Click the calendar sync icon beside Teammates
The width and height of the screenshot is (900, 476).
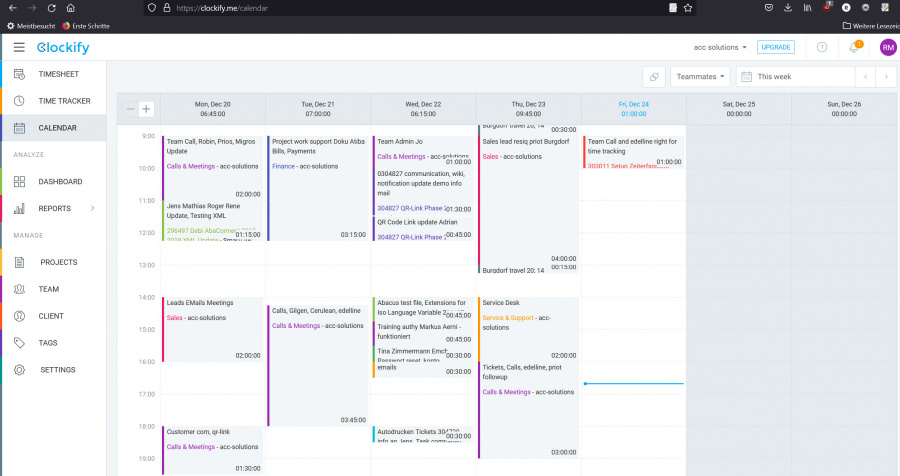click(x=654, y=76)
